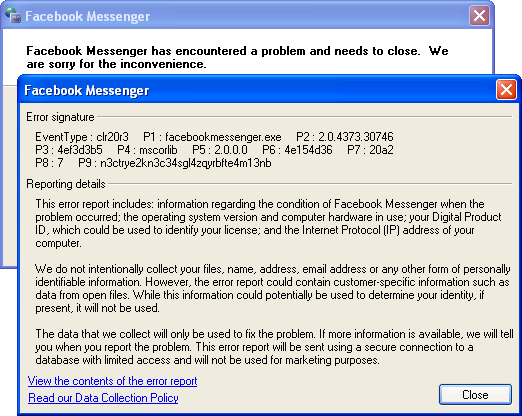
Task: Click 'has encountered a problem' message in back window
Action: 237,57
